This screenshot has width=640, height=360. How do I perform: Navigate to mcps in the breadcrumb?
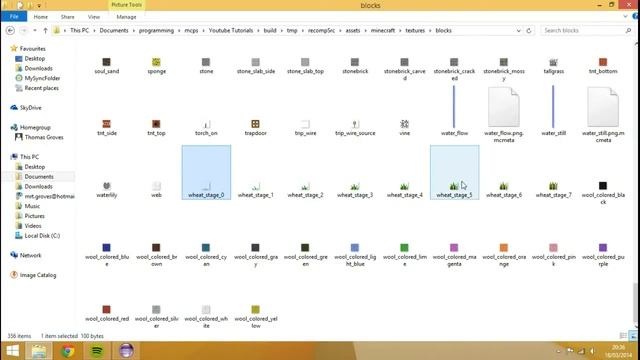[x=191, y=31]
